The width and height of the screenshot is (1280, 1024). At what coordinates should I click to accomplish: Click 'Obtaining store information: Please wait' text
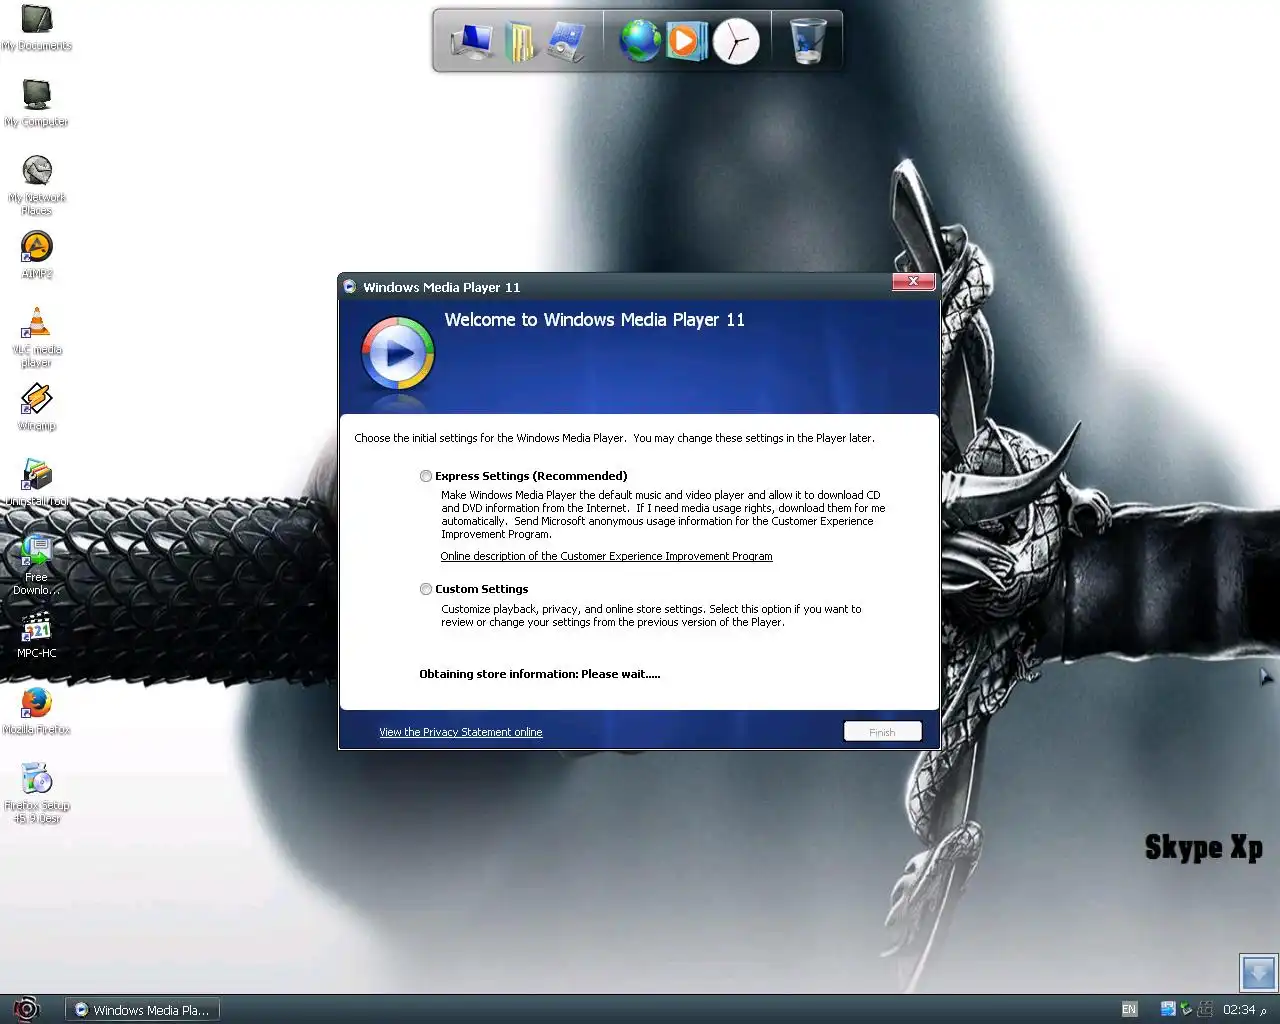[540, 674]
